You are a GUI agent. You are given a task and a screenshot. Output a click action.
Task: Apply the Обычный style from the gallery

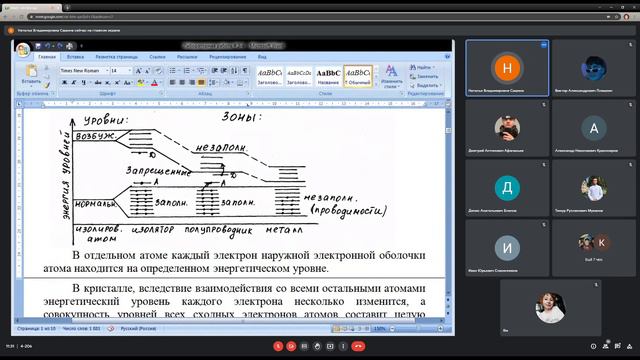[358, 76]
